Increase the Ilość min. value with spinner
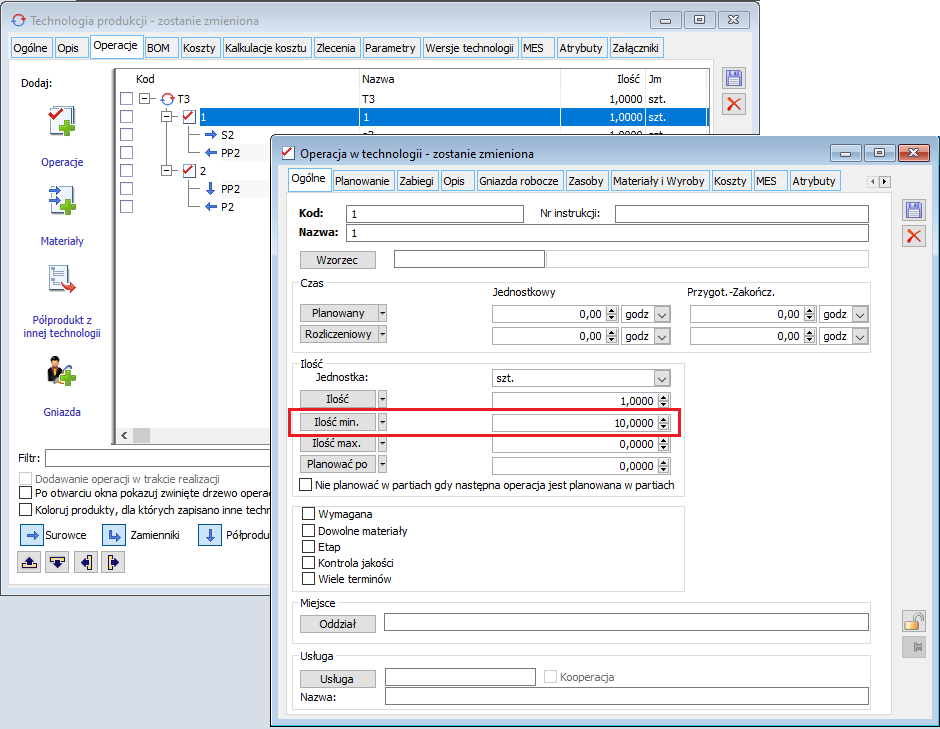Viewport: 940px width, 729px height. point(664,419)
